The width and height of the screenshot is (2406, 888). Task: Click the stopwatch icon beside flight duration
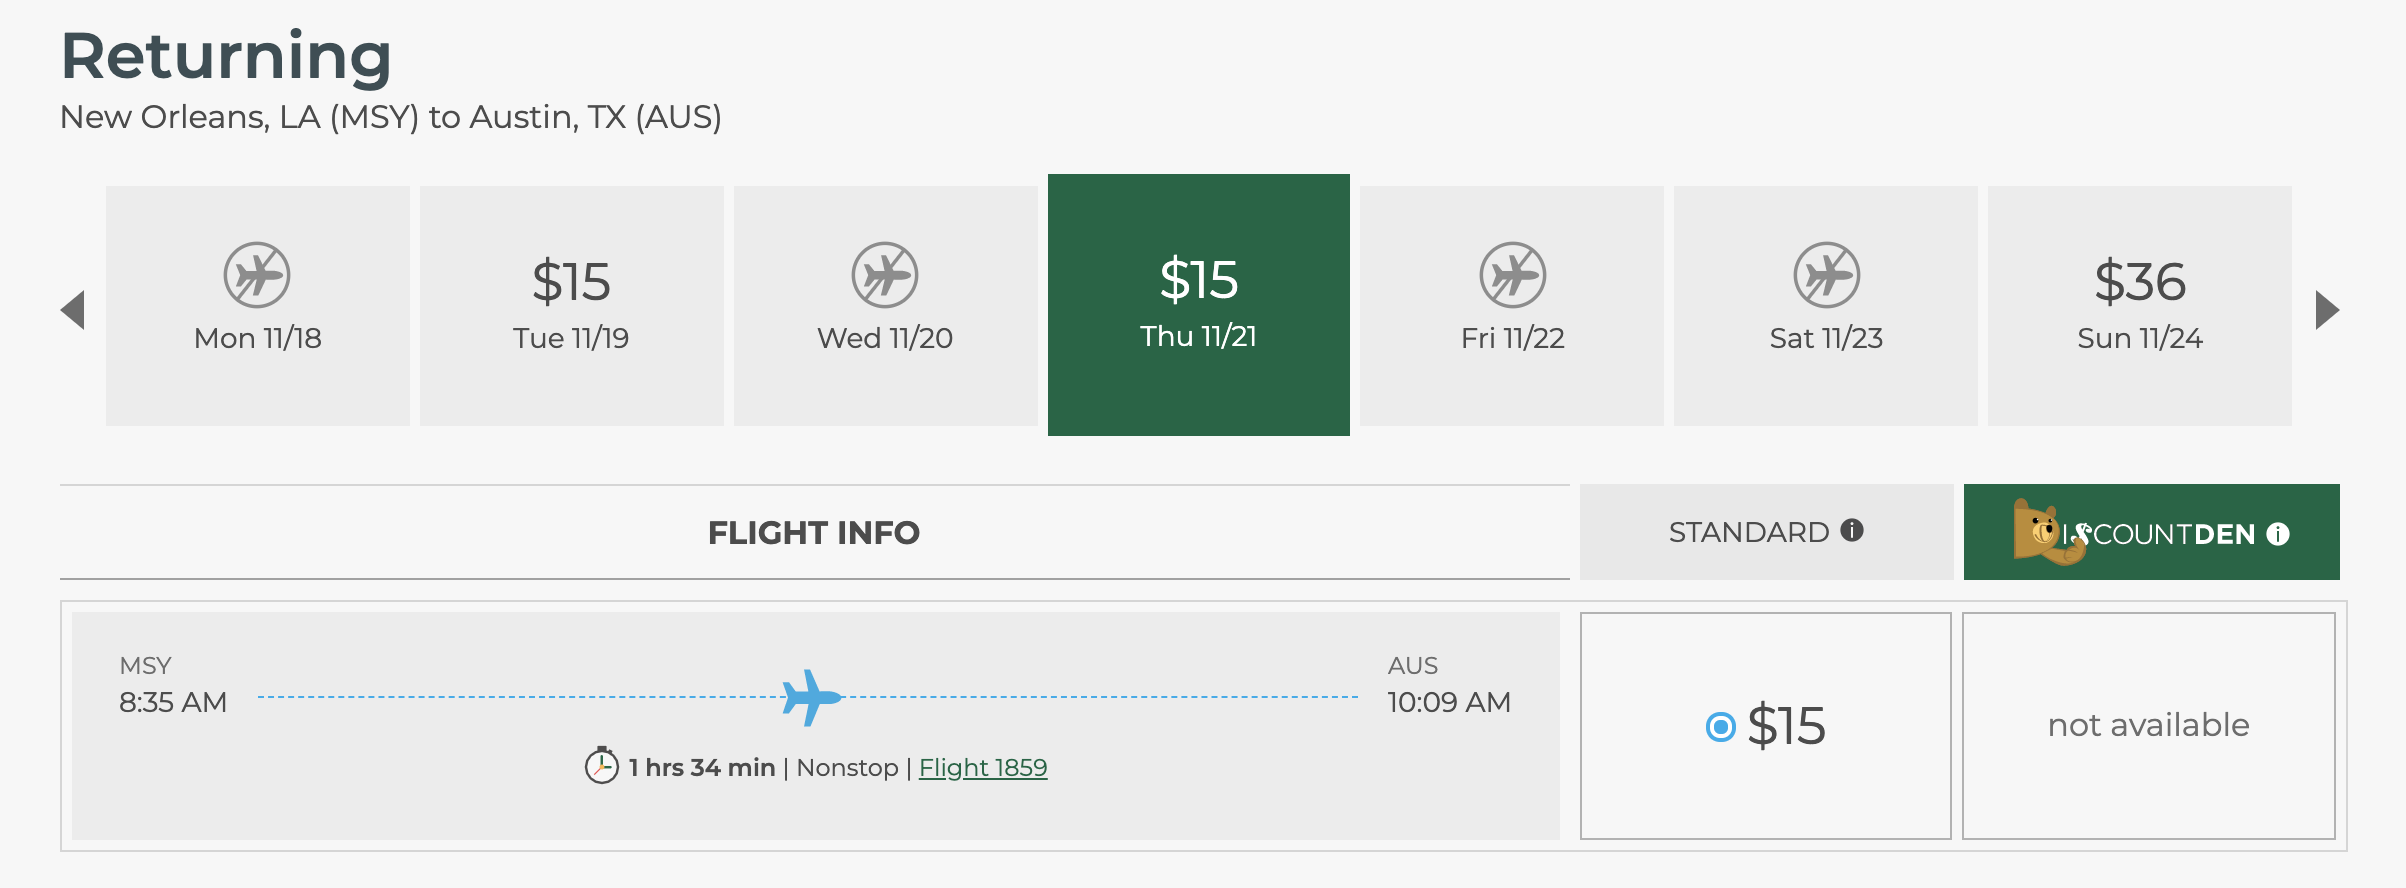(601, 767)
